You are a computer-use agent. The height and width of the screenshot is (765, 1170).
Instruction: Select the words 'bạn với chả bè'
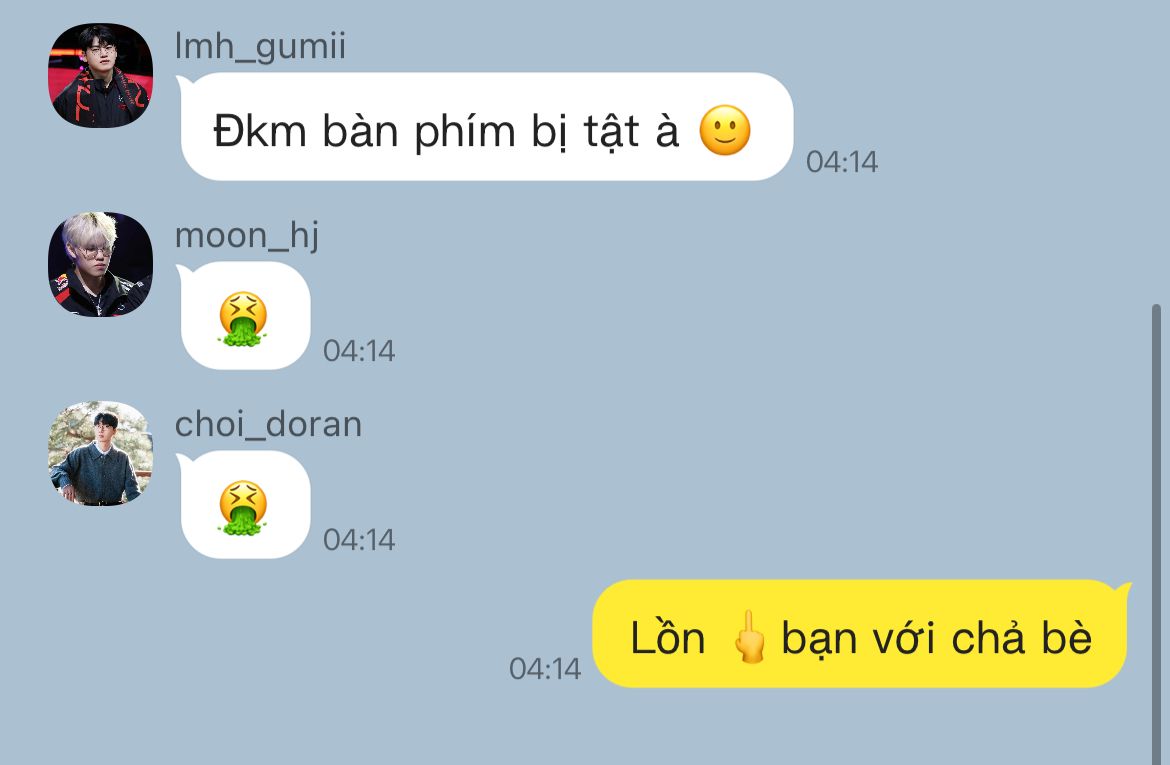pos(936,638)
